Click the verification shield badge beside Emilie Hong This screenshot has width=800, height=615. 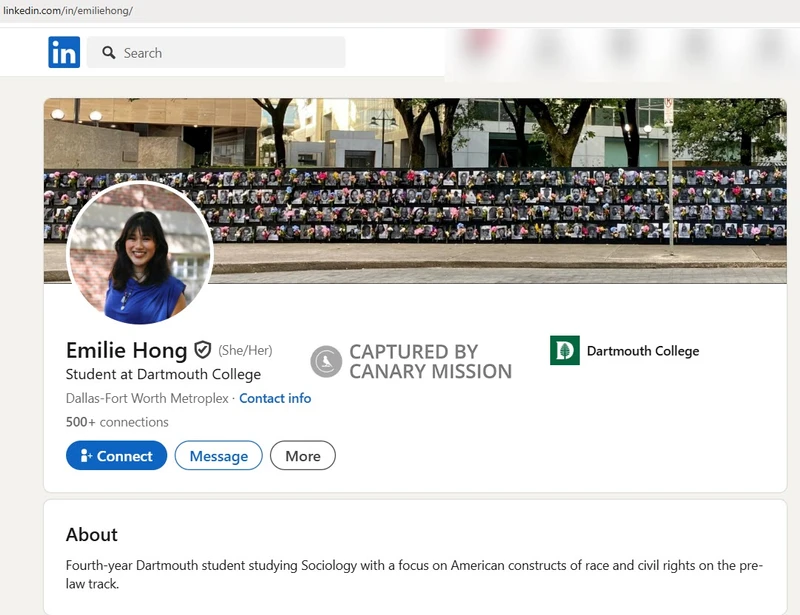(203, 349)
